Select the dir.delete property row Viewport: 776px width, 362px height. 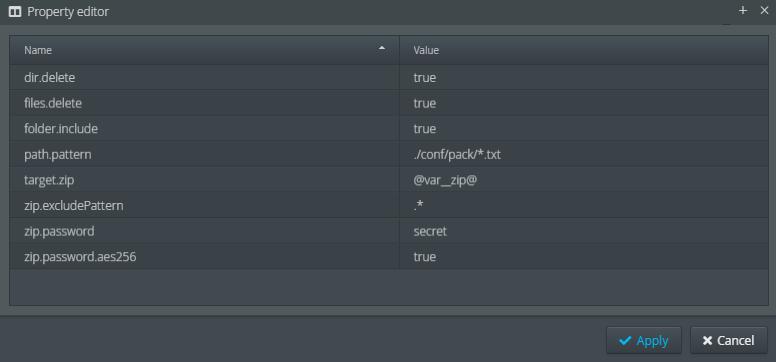389,77
